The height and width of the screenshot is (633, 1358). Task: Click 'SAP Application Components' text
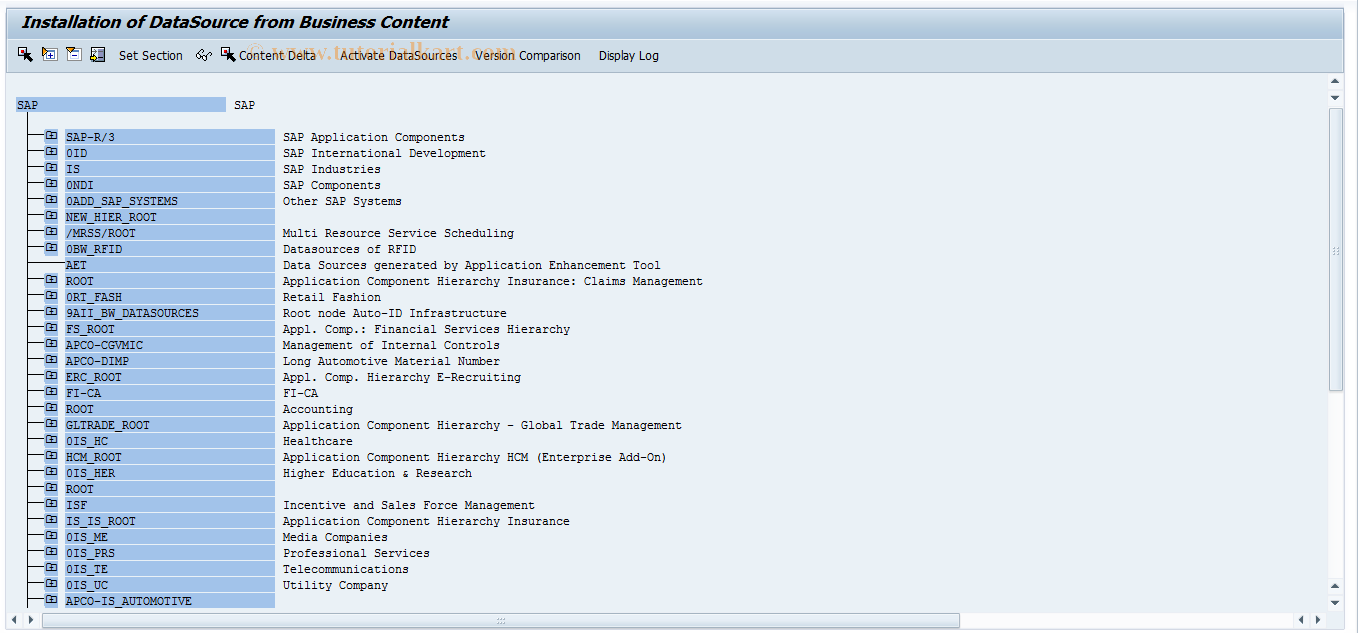pyautogui.click(x=373, y=137)
